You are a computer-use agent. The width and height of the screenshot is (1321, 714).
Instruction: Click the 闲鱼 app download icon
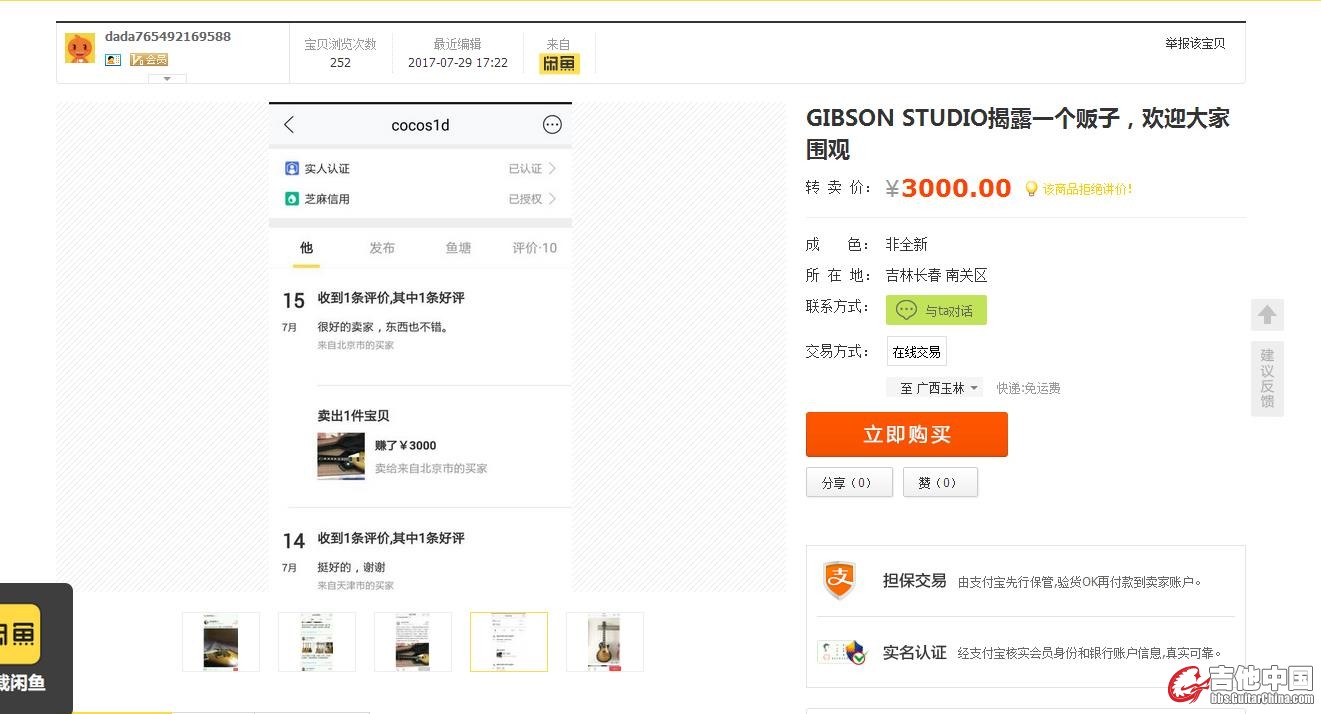tap(20, 634)
